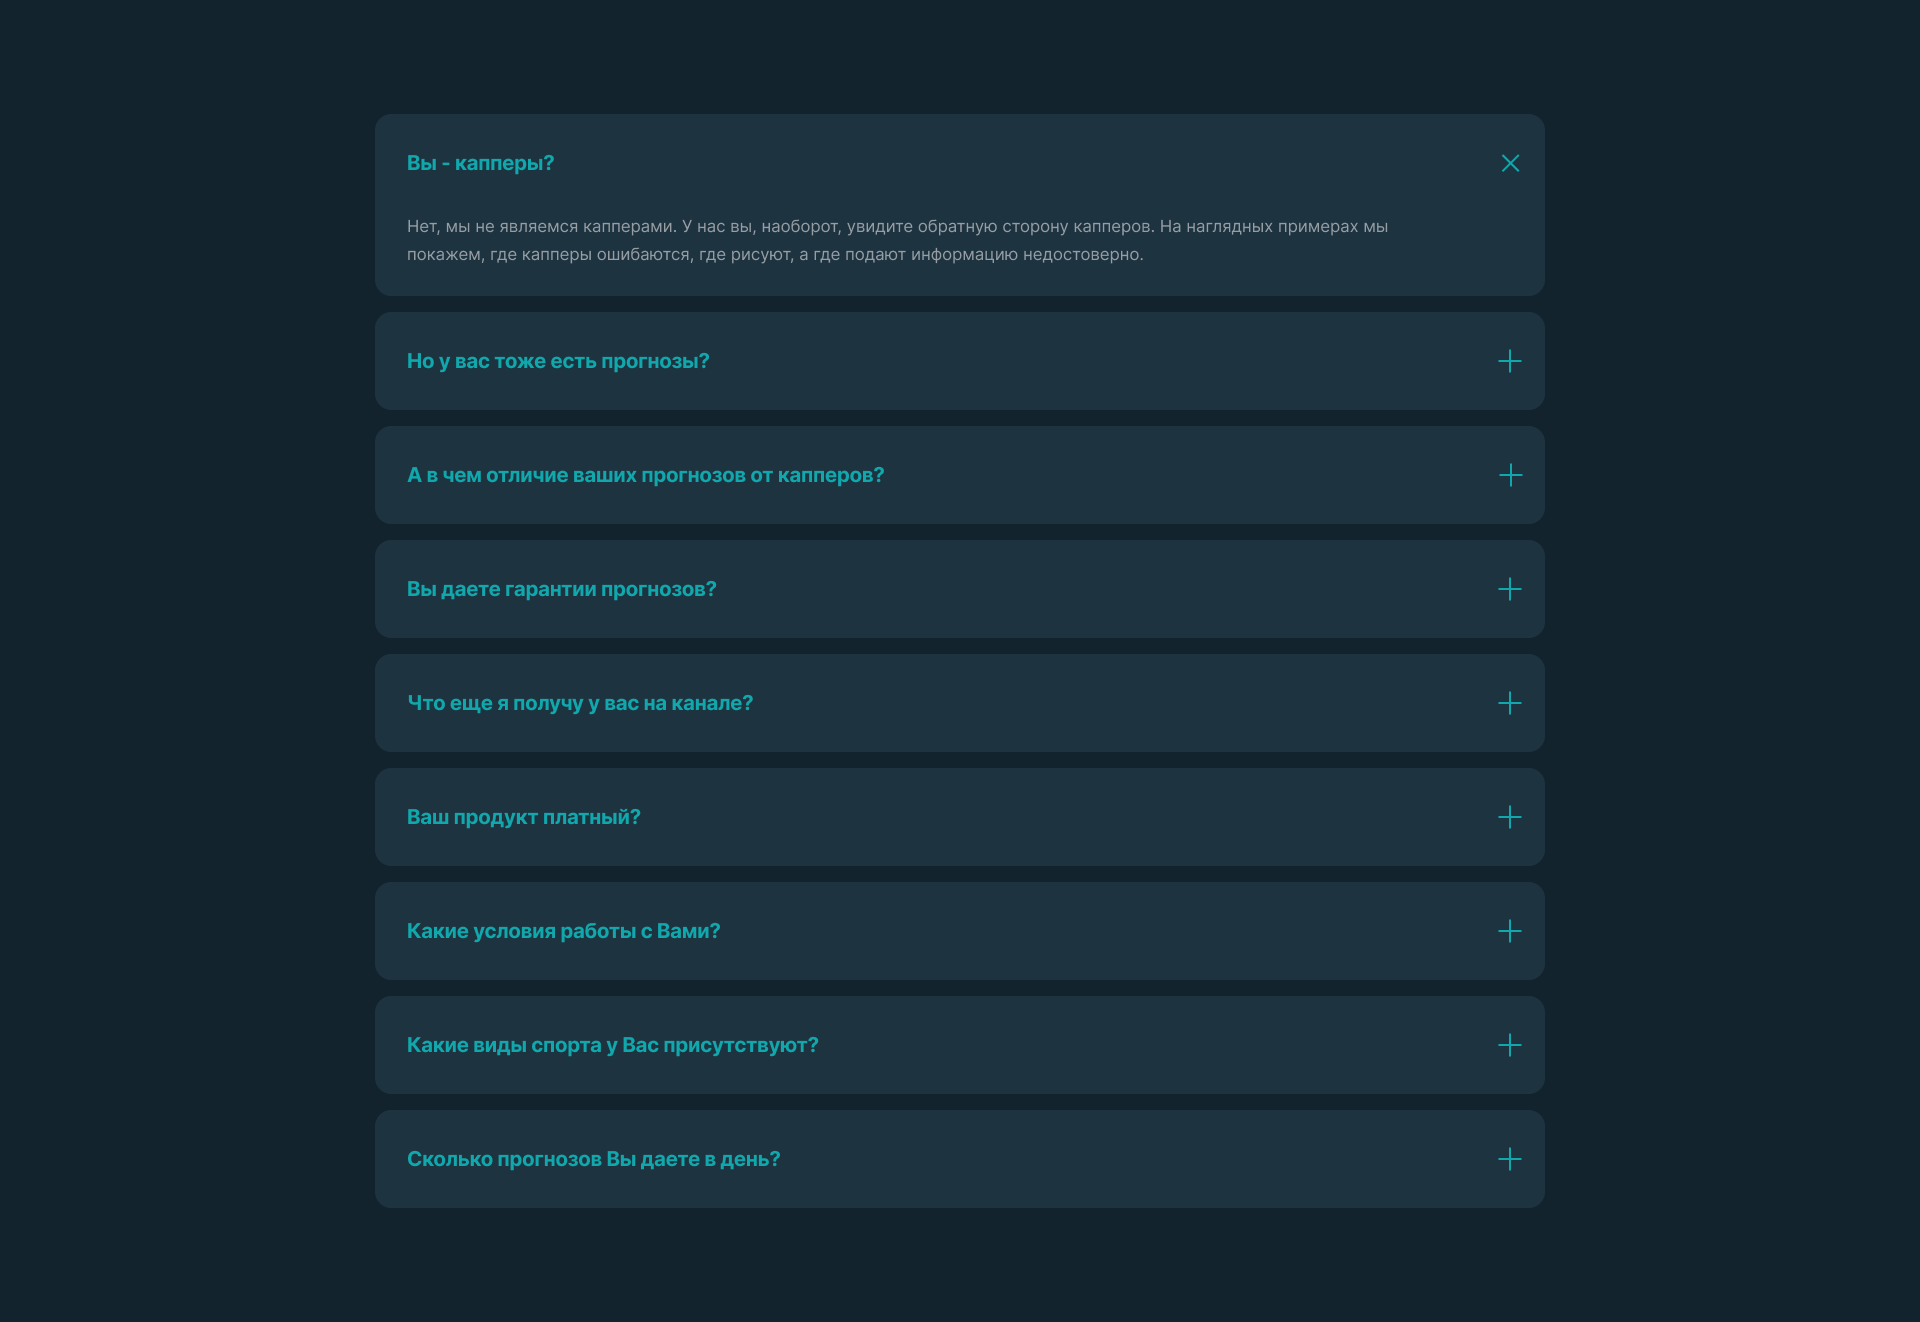
Task: Toggle visibility of the капперы answer text
Action: pos(1510,163)
